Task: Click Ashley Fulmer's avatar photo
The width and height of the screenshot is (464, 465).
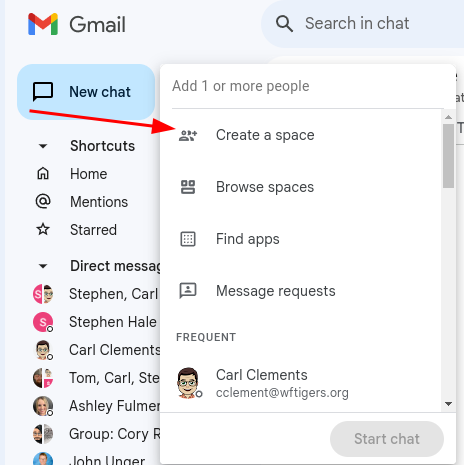Action: tap(43, 406)
